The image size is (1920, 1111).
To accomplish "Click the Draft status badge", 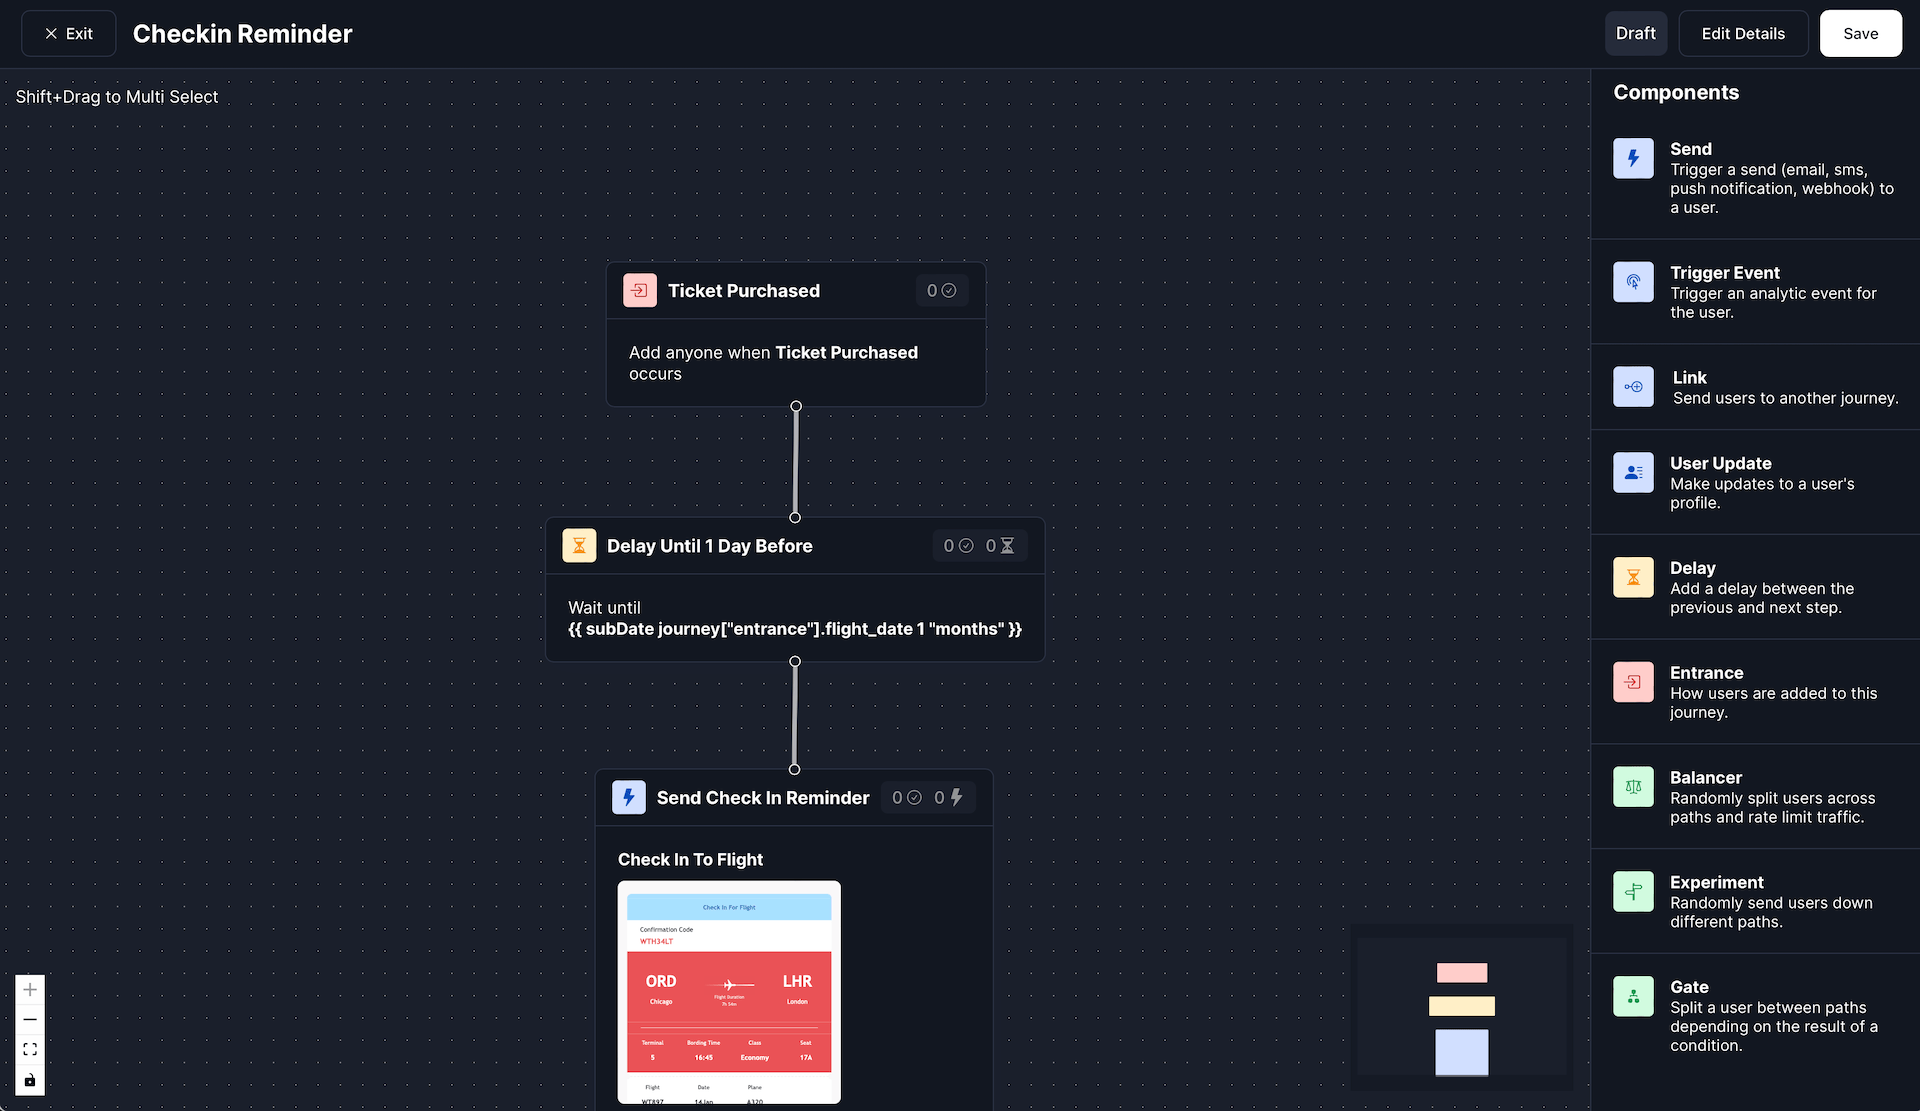I will point(1636,34).
